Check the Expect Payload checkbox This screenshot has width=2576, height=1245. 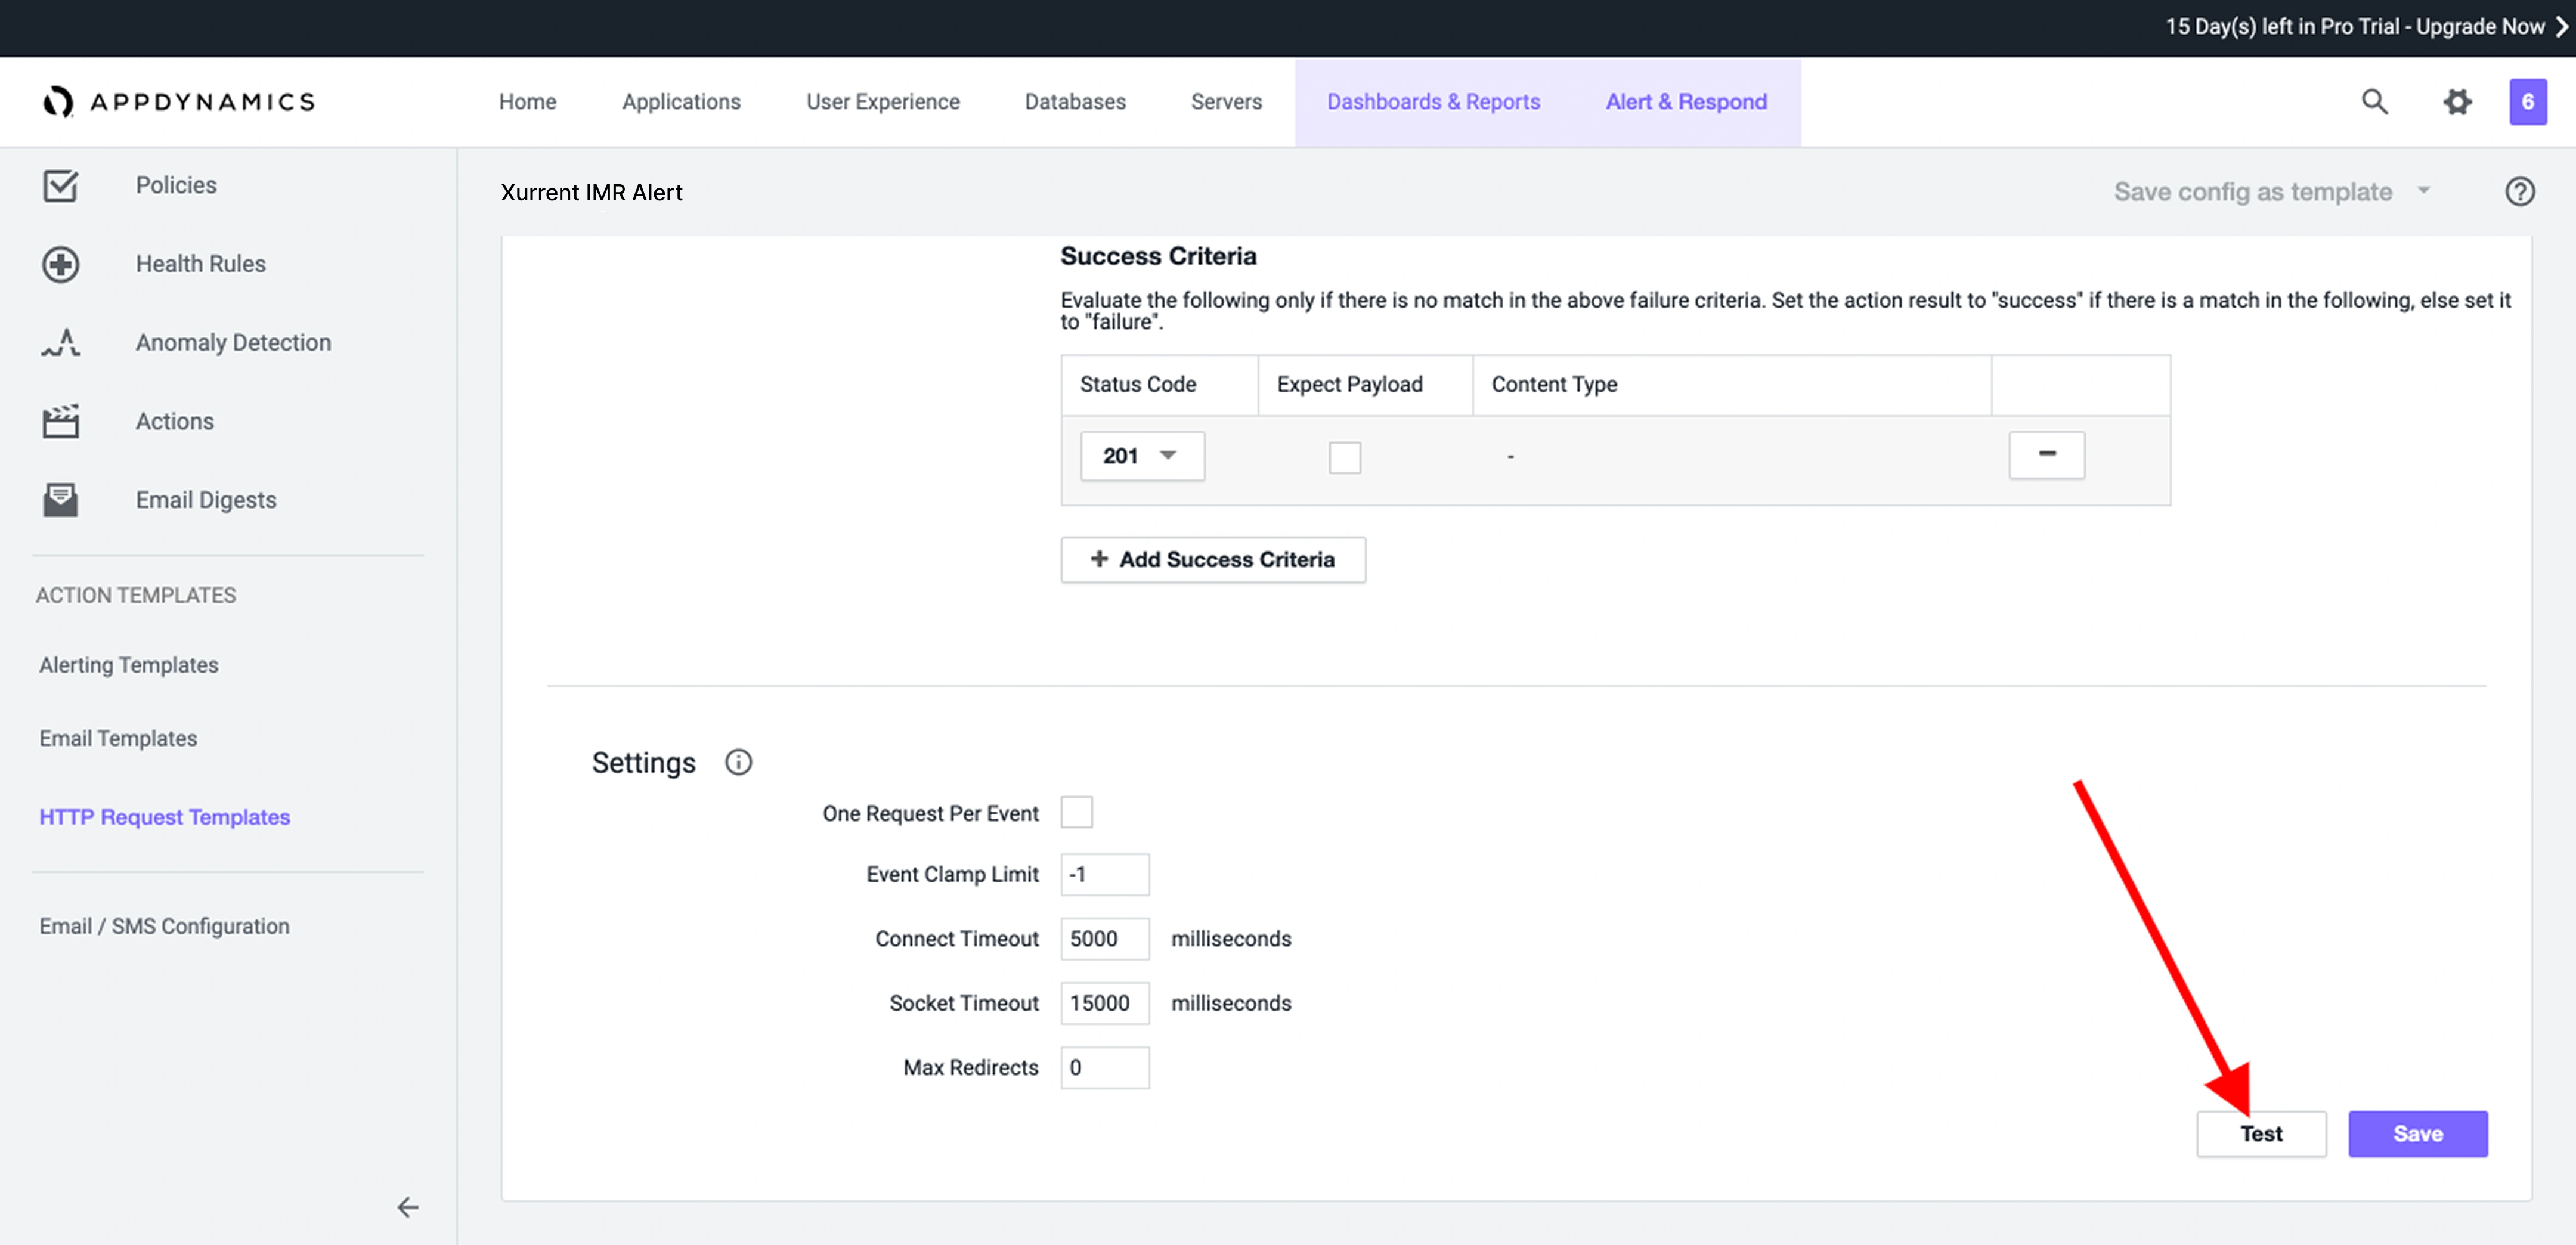pyautogui.click(x=1344, y=457)
